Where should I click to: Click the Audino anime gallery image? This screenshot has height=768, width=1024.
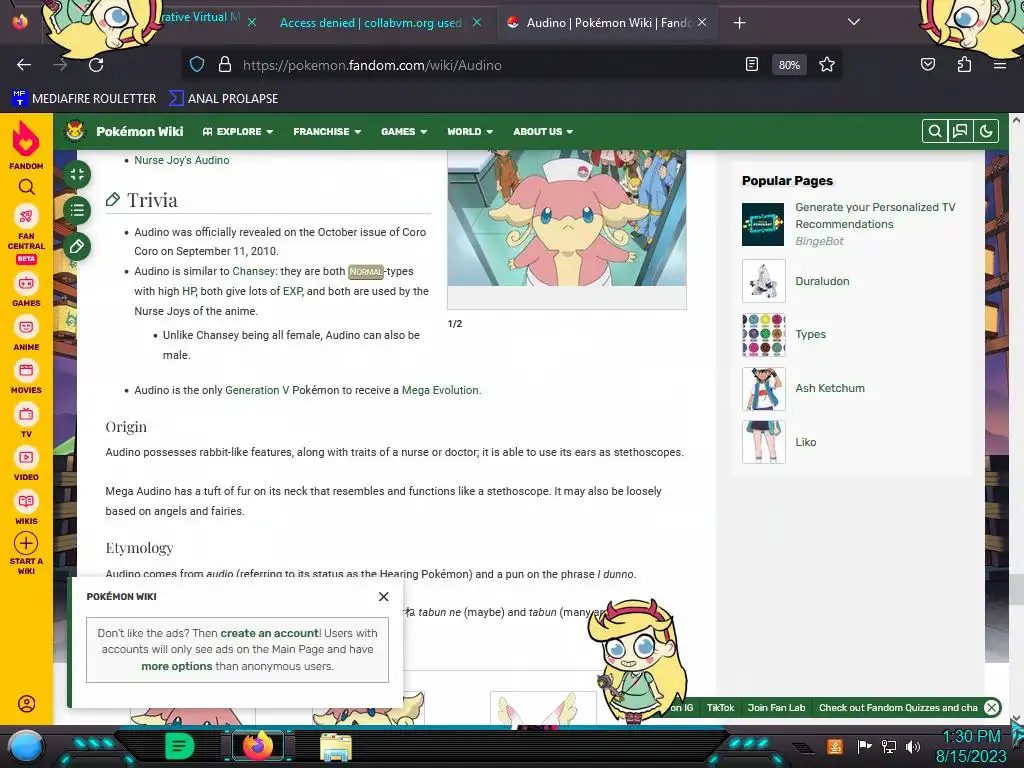click(x=567, y=218)
